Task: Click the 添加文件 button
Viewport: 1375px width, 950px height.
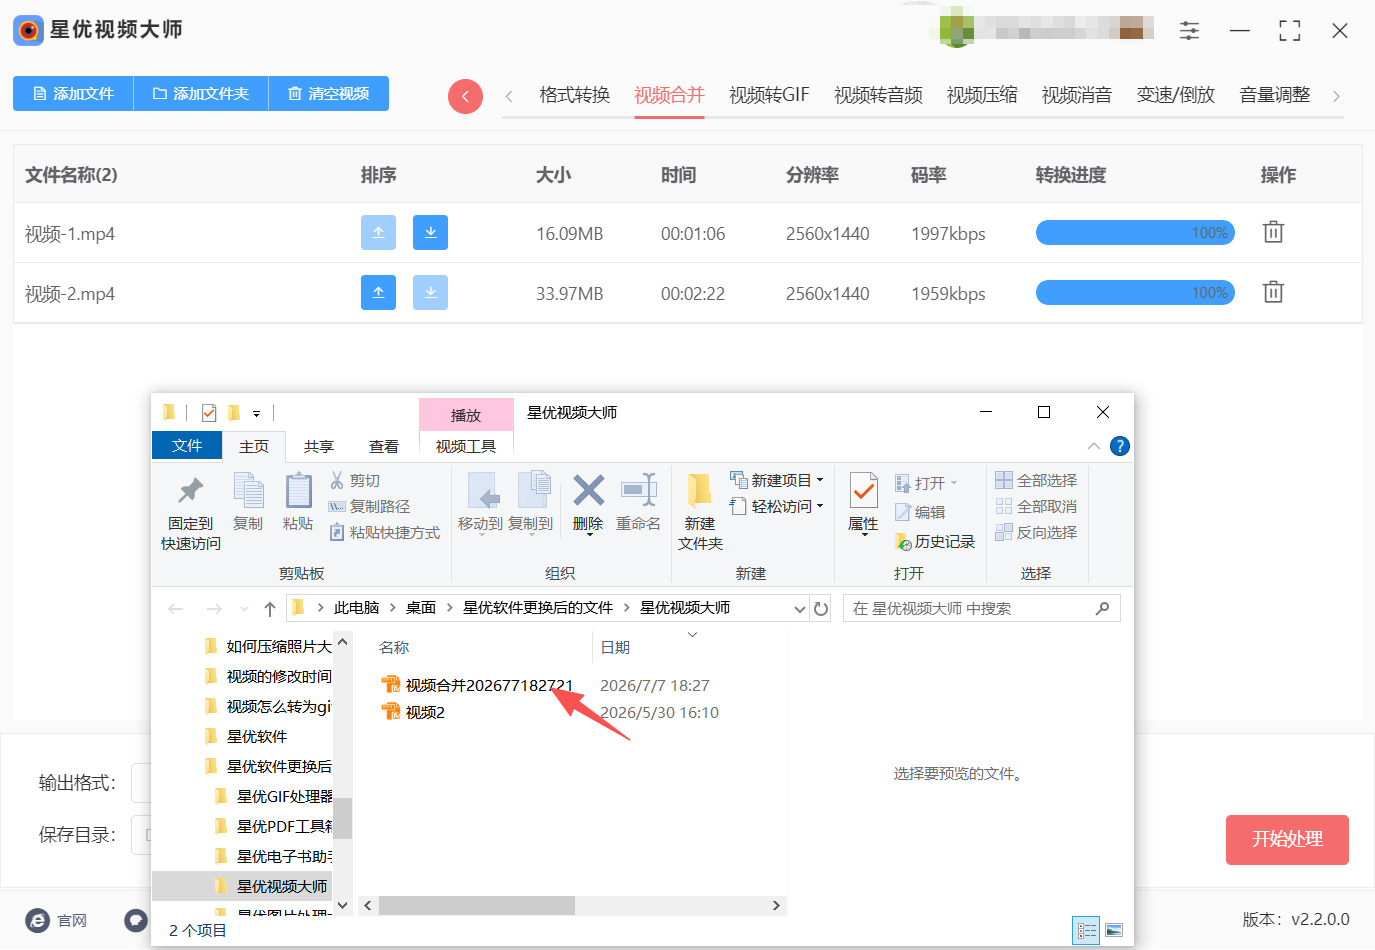Action: click(x=73, y=93)
